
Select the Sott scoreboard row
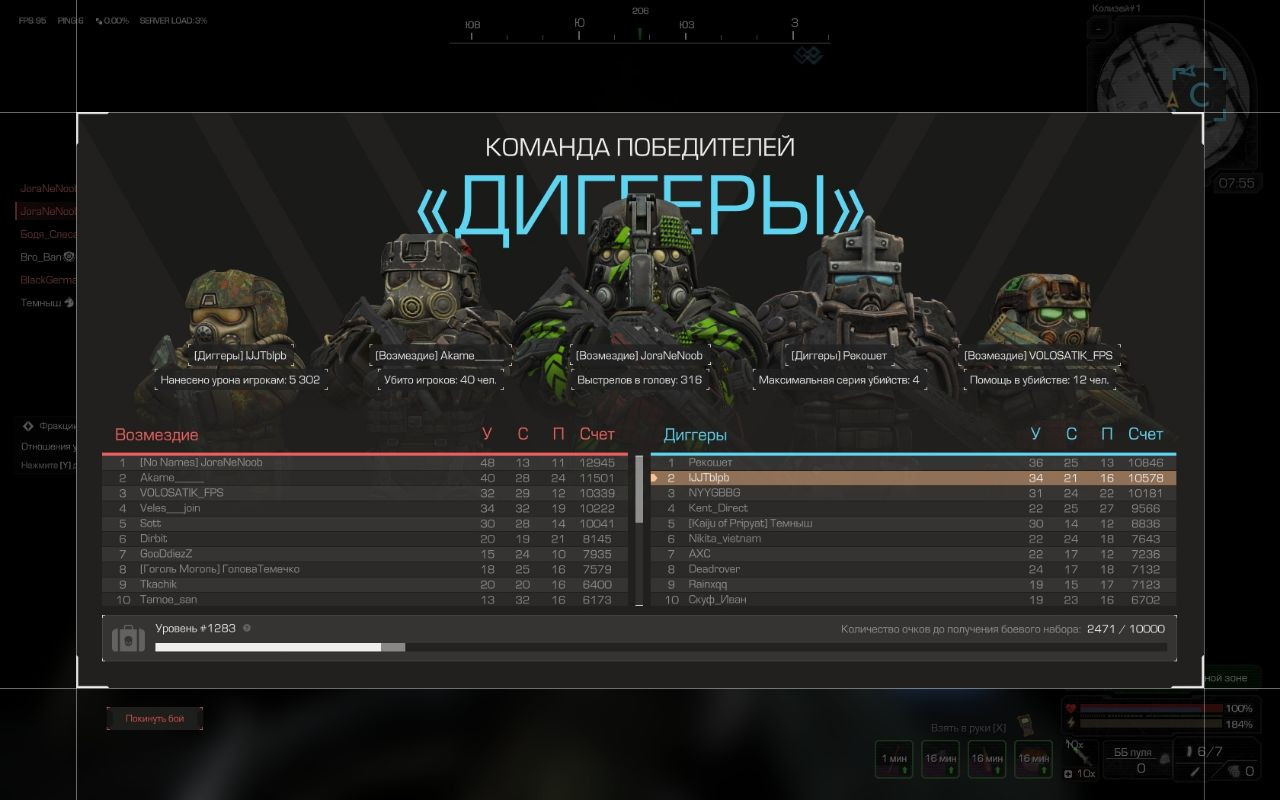coord(365,524)
